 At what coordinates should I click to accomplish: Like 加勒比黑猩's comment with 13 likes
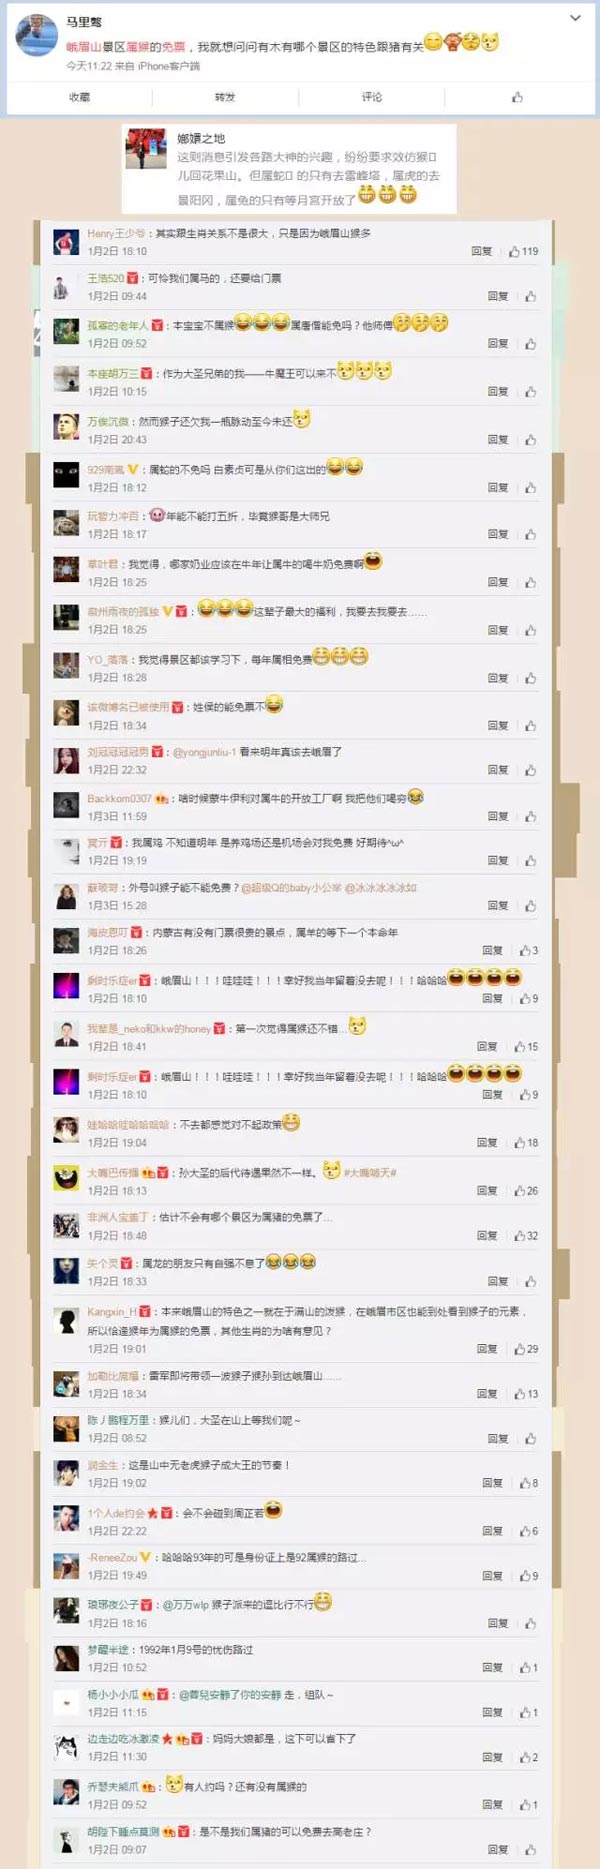coord(526,1394)
